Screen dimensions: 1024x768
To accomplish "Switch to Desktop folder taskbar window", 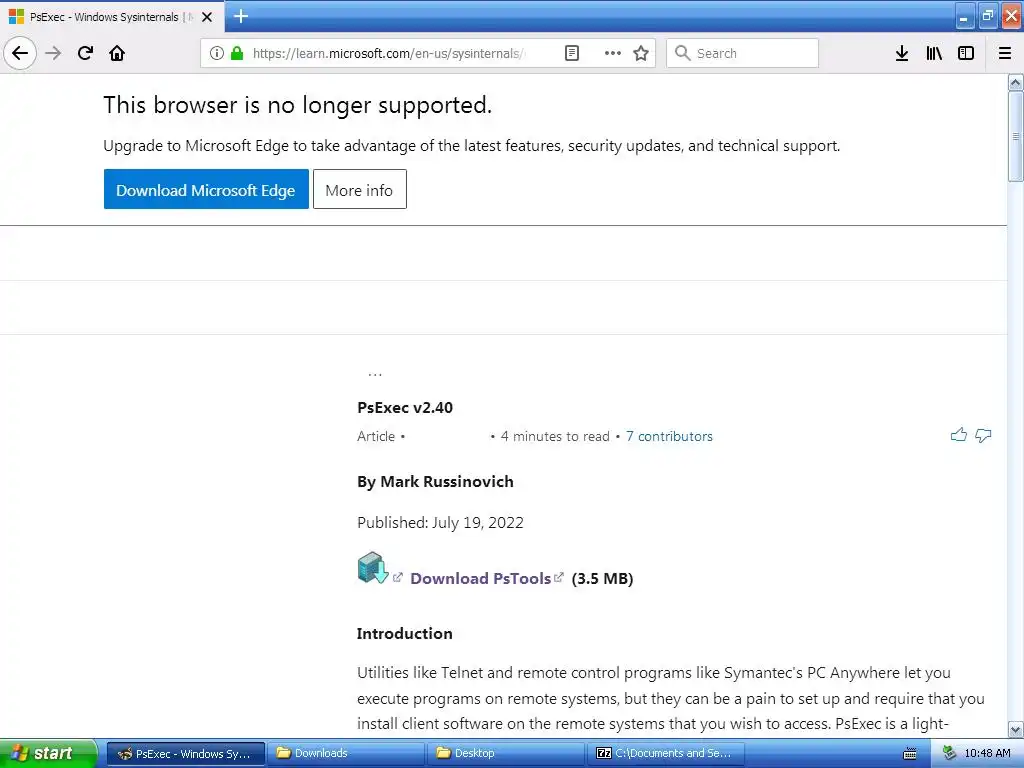I will tap(506, 753).
